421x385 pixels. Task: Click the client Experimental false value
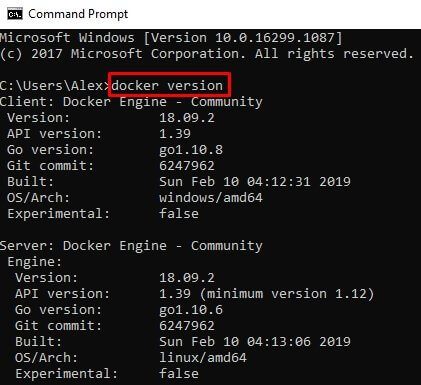[x=179, y=214]
